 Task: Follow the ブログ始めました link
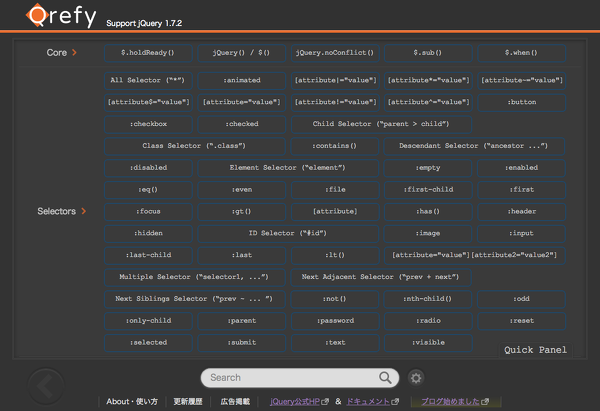click(x=455, y=401)
